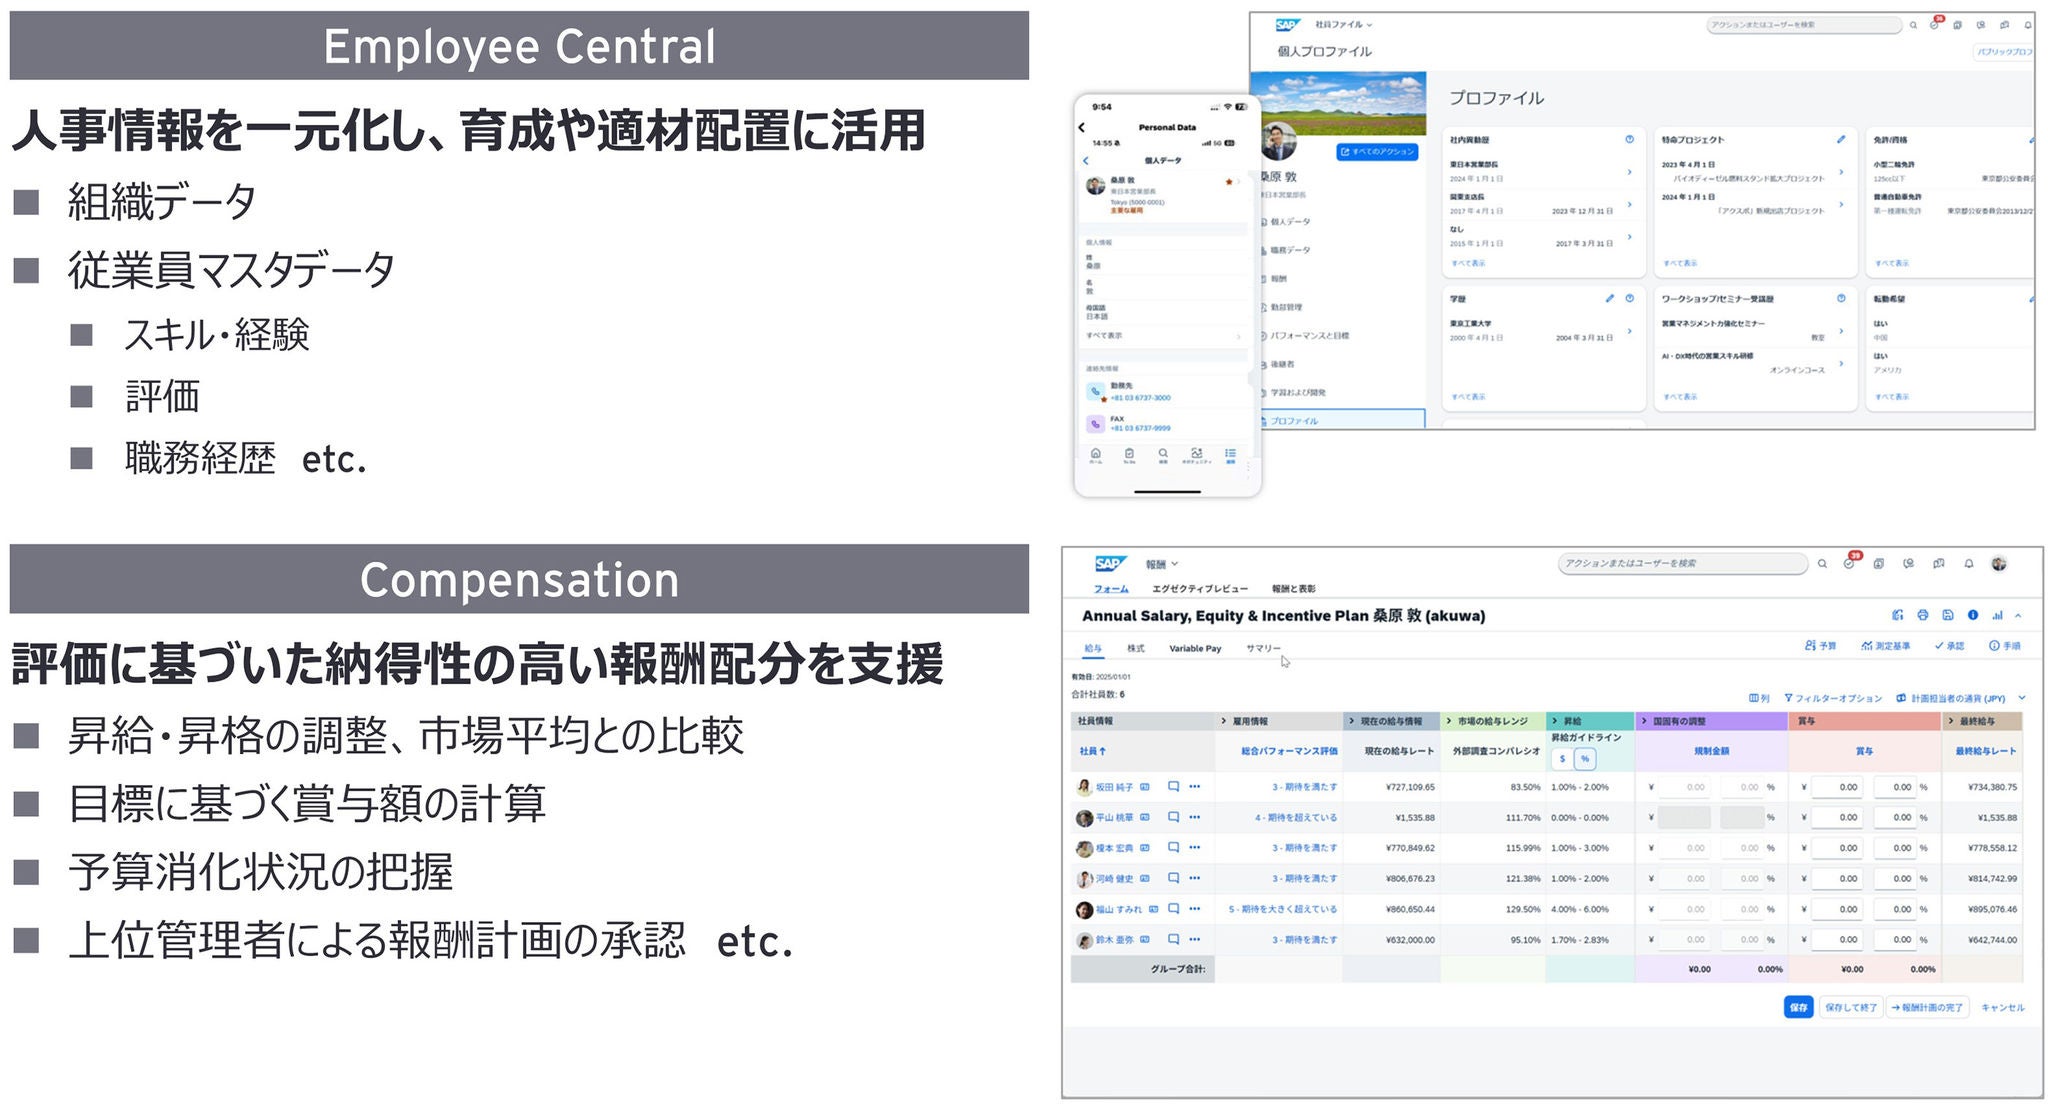
Task: Click profile card icon next to 鈴木 亜弥
Action: [1145, 940]
